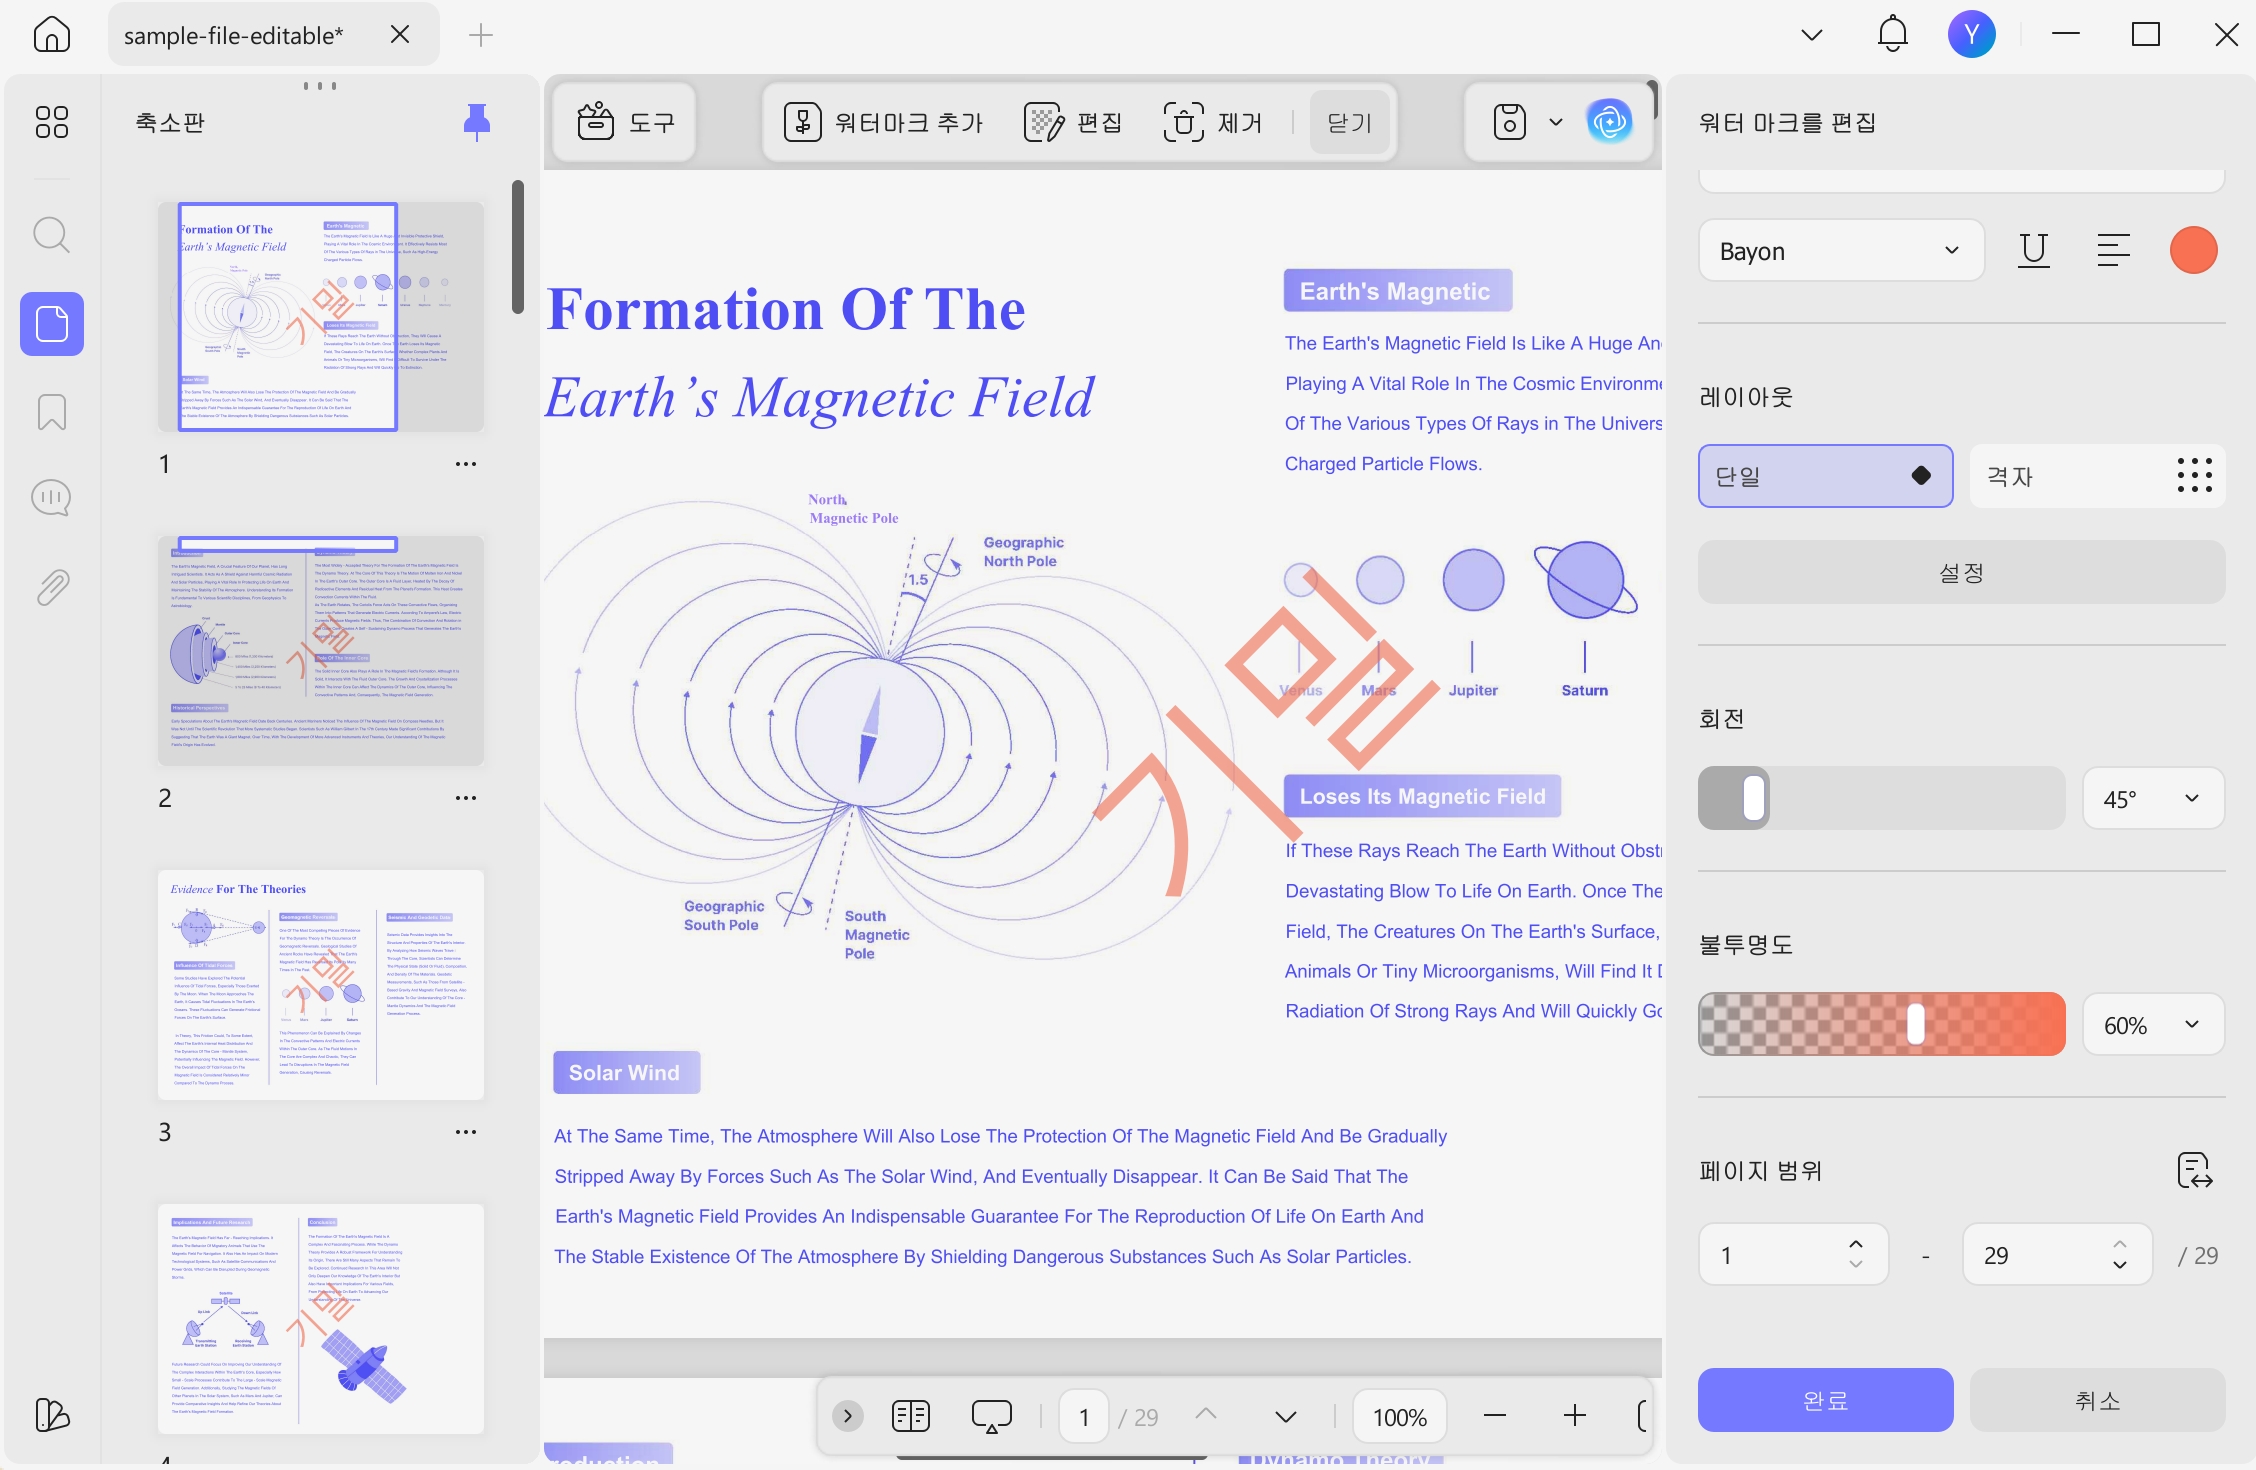
Task: Open the 45° rotation dropdown
Action: [x=2154, y=798]
